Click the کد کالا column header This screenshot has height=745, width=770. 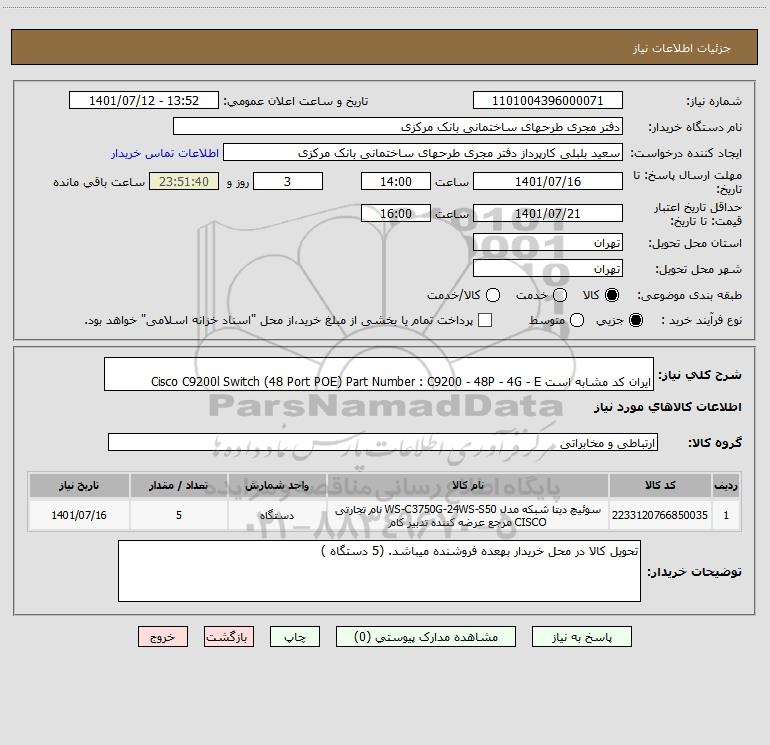[x=660, y=486]
